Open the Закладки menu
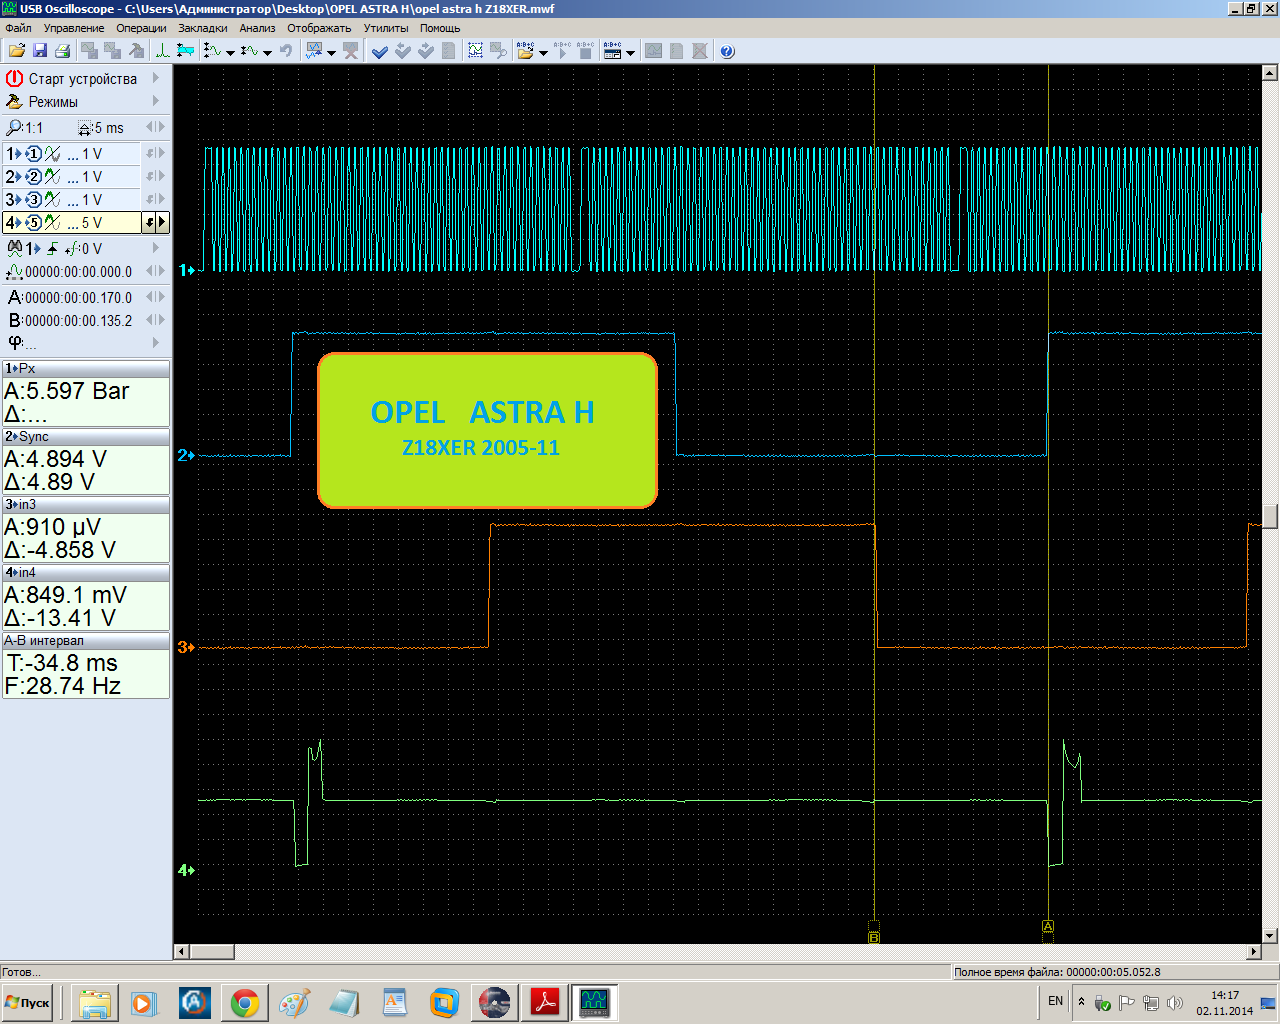Image resolution: width=1280 pixels, height=1024 pixels. tap(203, 28)
